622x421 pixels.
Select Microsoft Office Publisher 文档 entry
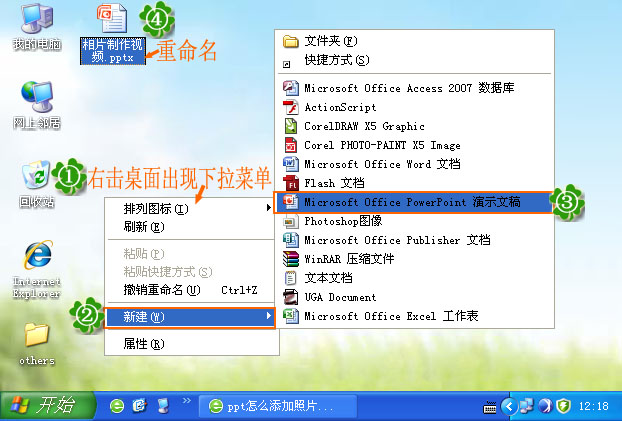[x=414, y=240]
